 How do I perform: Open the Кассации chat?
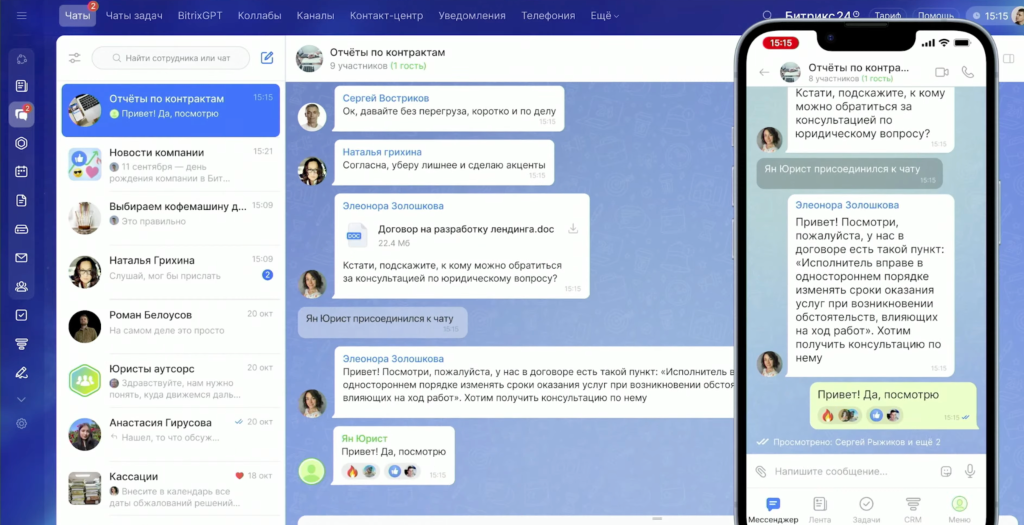coord(170,488)
